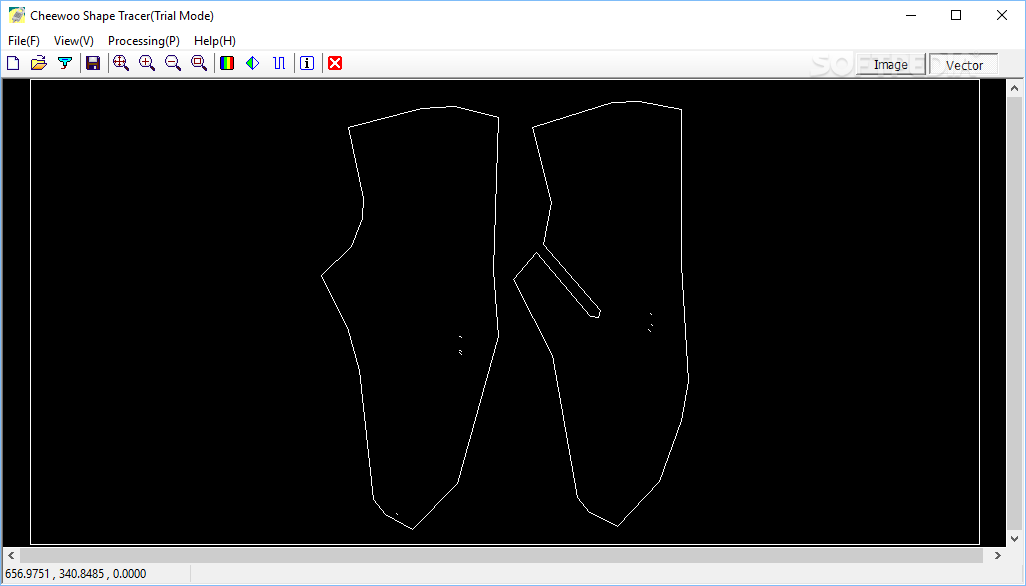Close the Cheewoo Shape Tracer window

[1002, 15]
